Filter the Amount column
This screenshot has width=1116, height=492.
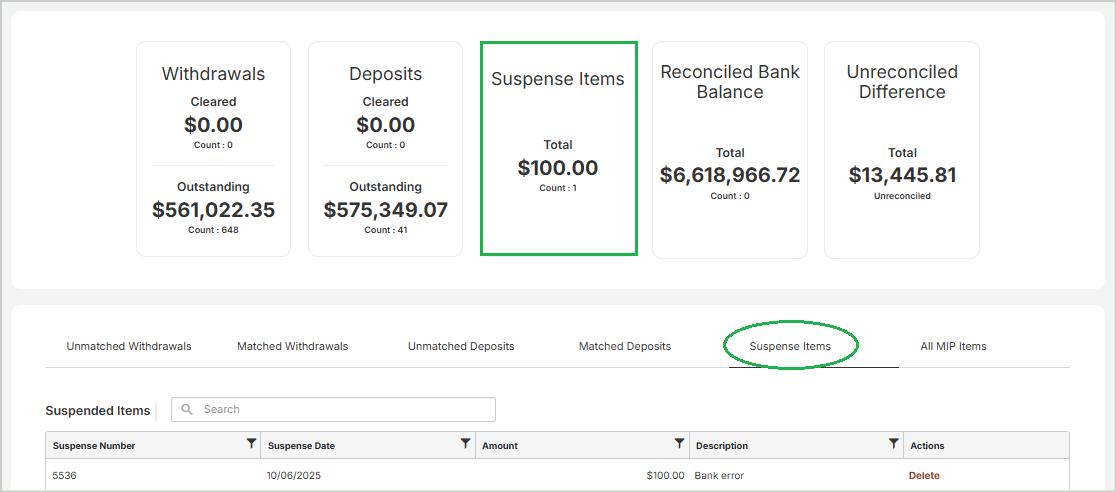click(x=679, y=444)
